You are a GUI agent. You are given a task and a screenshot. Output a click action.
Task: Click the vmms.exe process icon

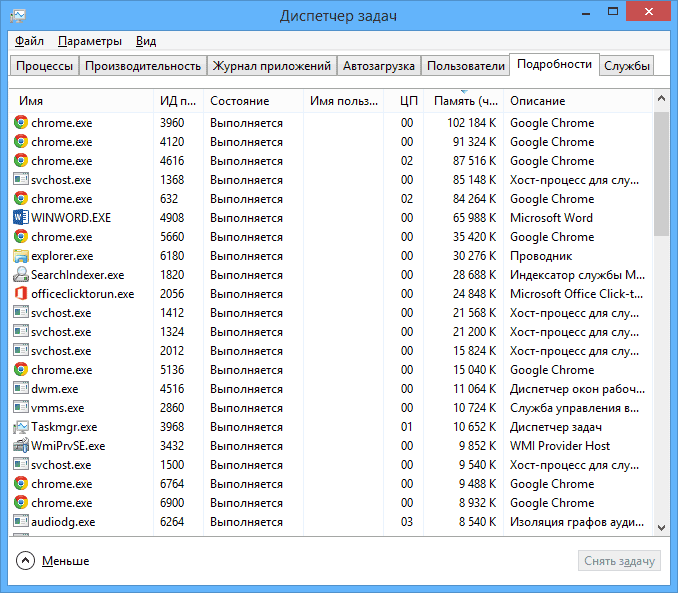pos(20,407)
